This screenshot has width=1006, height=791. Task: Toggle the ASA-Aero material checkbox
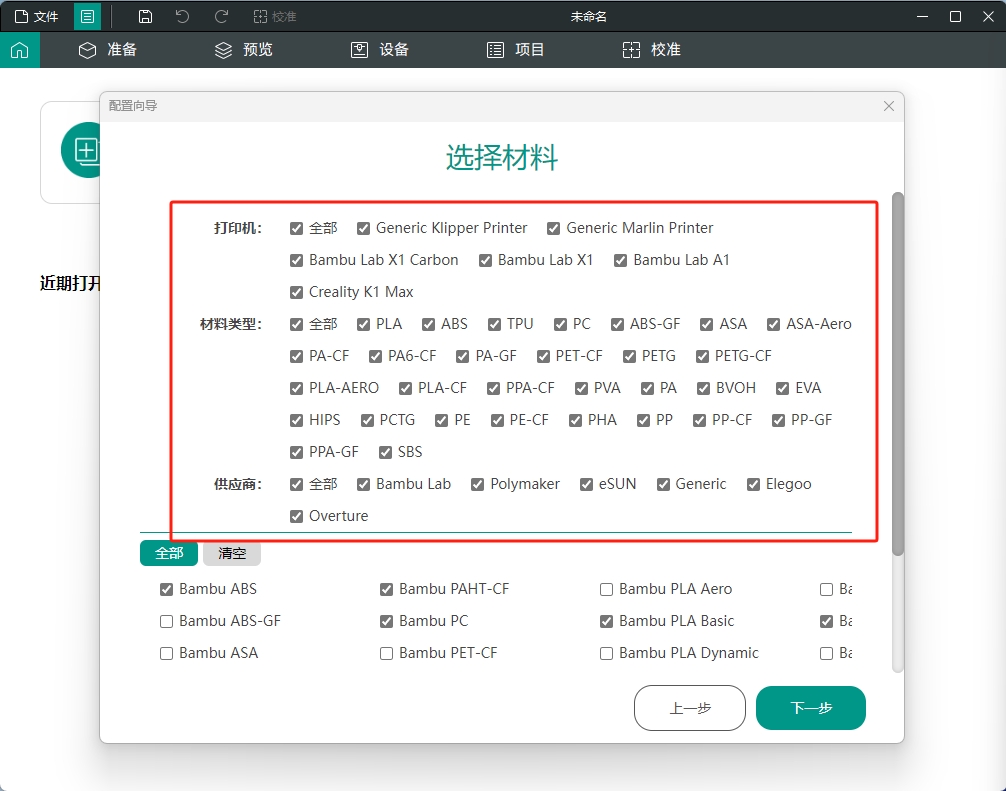(774, 325)
